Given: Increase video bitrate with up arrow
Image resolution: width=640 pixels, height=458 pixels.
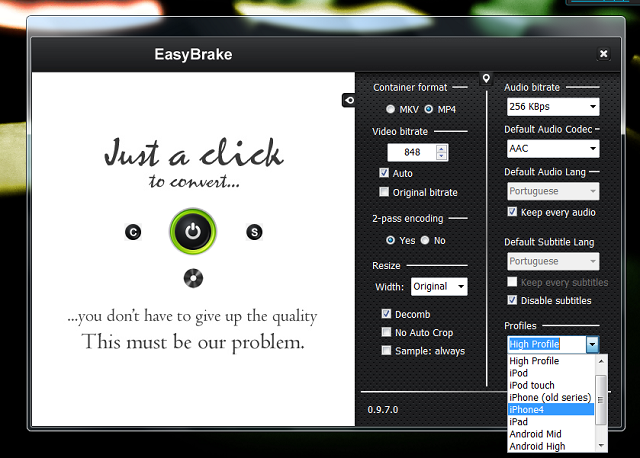Looking at the screenshot, I should pyautogui.click(x=441, y=149).
